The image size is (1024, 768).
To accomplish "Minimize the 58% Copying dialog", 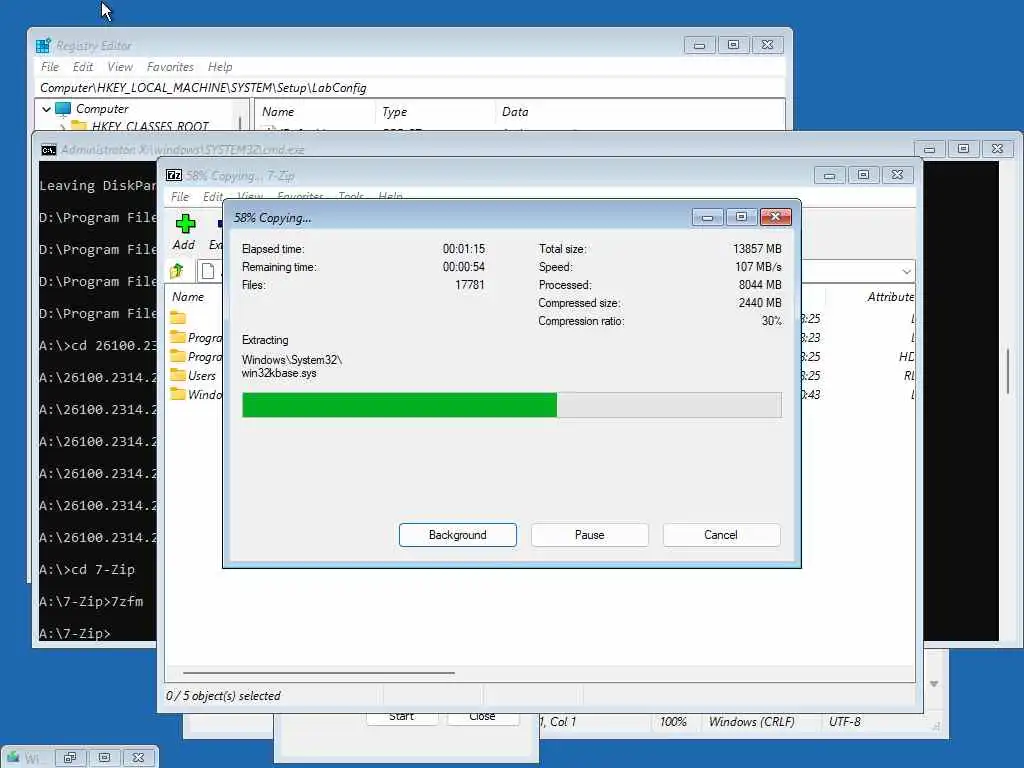I will click(x=707, y=217).
